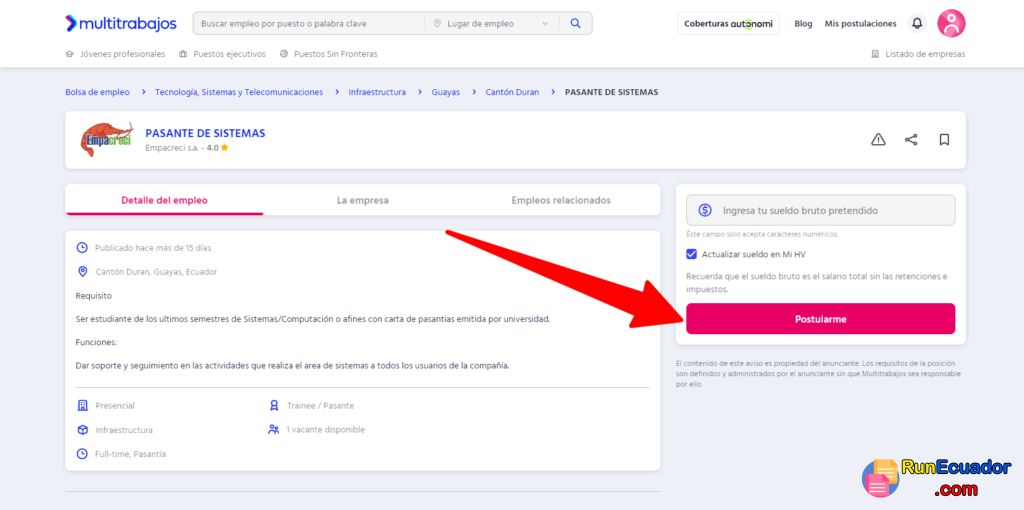Click the badge icon beside Trainee / Pasante
Viewport: 1024px width, 510px height.
click(x=274, y=406)
